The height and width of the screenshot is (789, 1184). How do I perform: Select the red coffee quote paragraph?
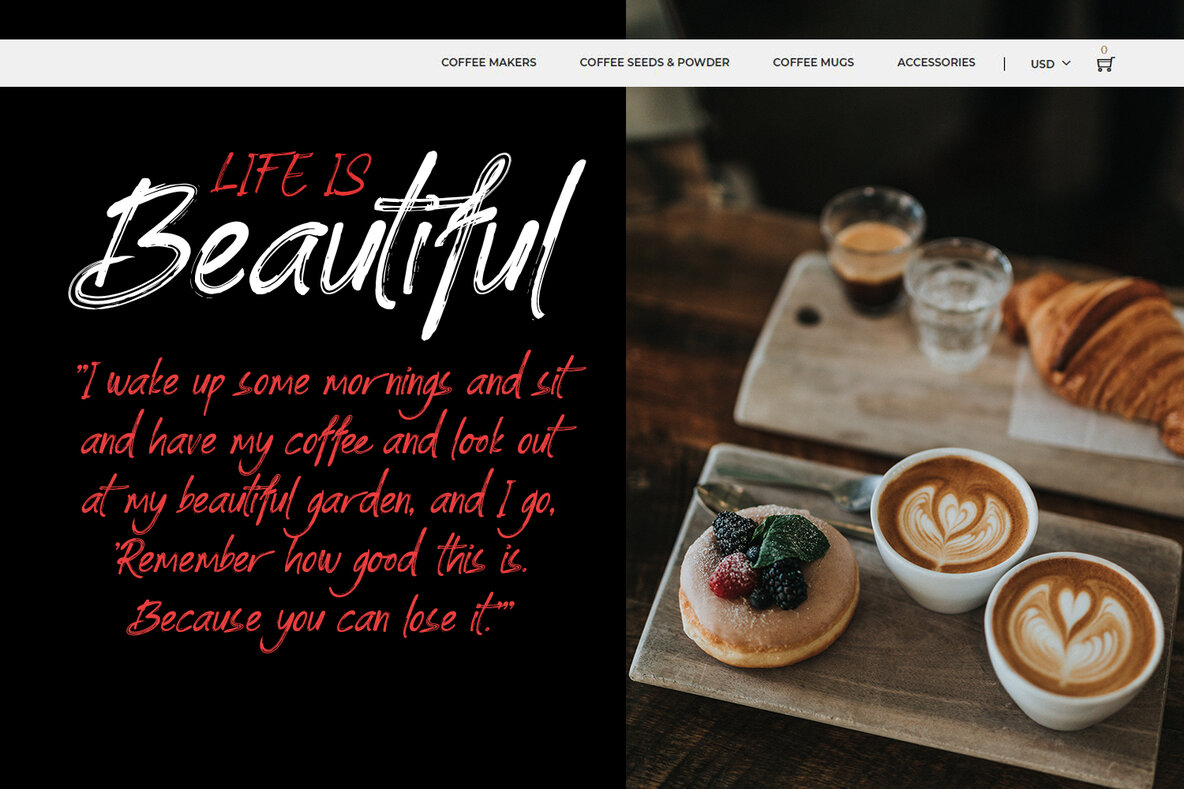tap(328, 500)
